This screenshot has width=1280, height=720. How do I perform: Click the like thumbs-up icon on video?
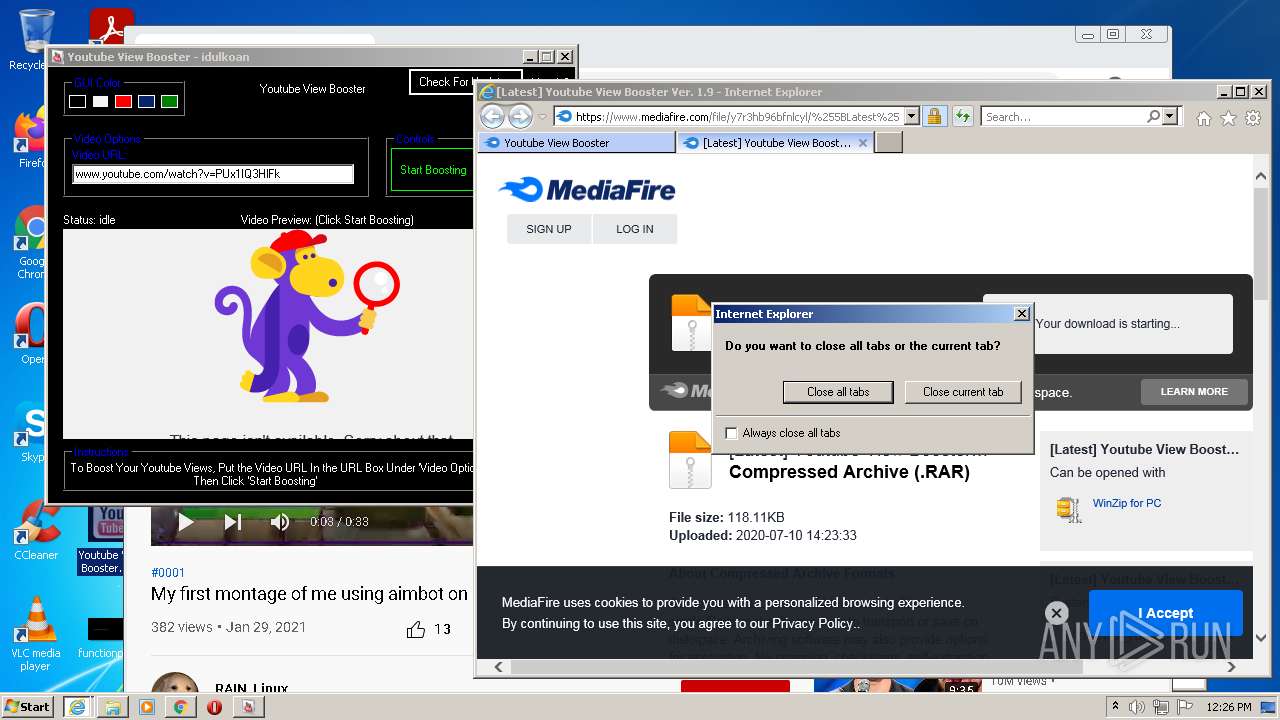pos(415,629)
